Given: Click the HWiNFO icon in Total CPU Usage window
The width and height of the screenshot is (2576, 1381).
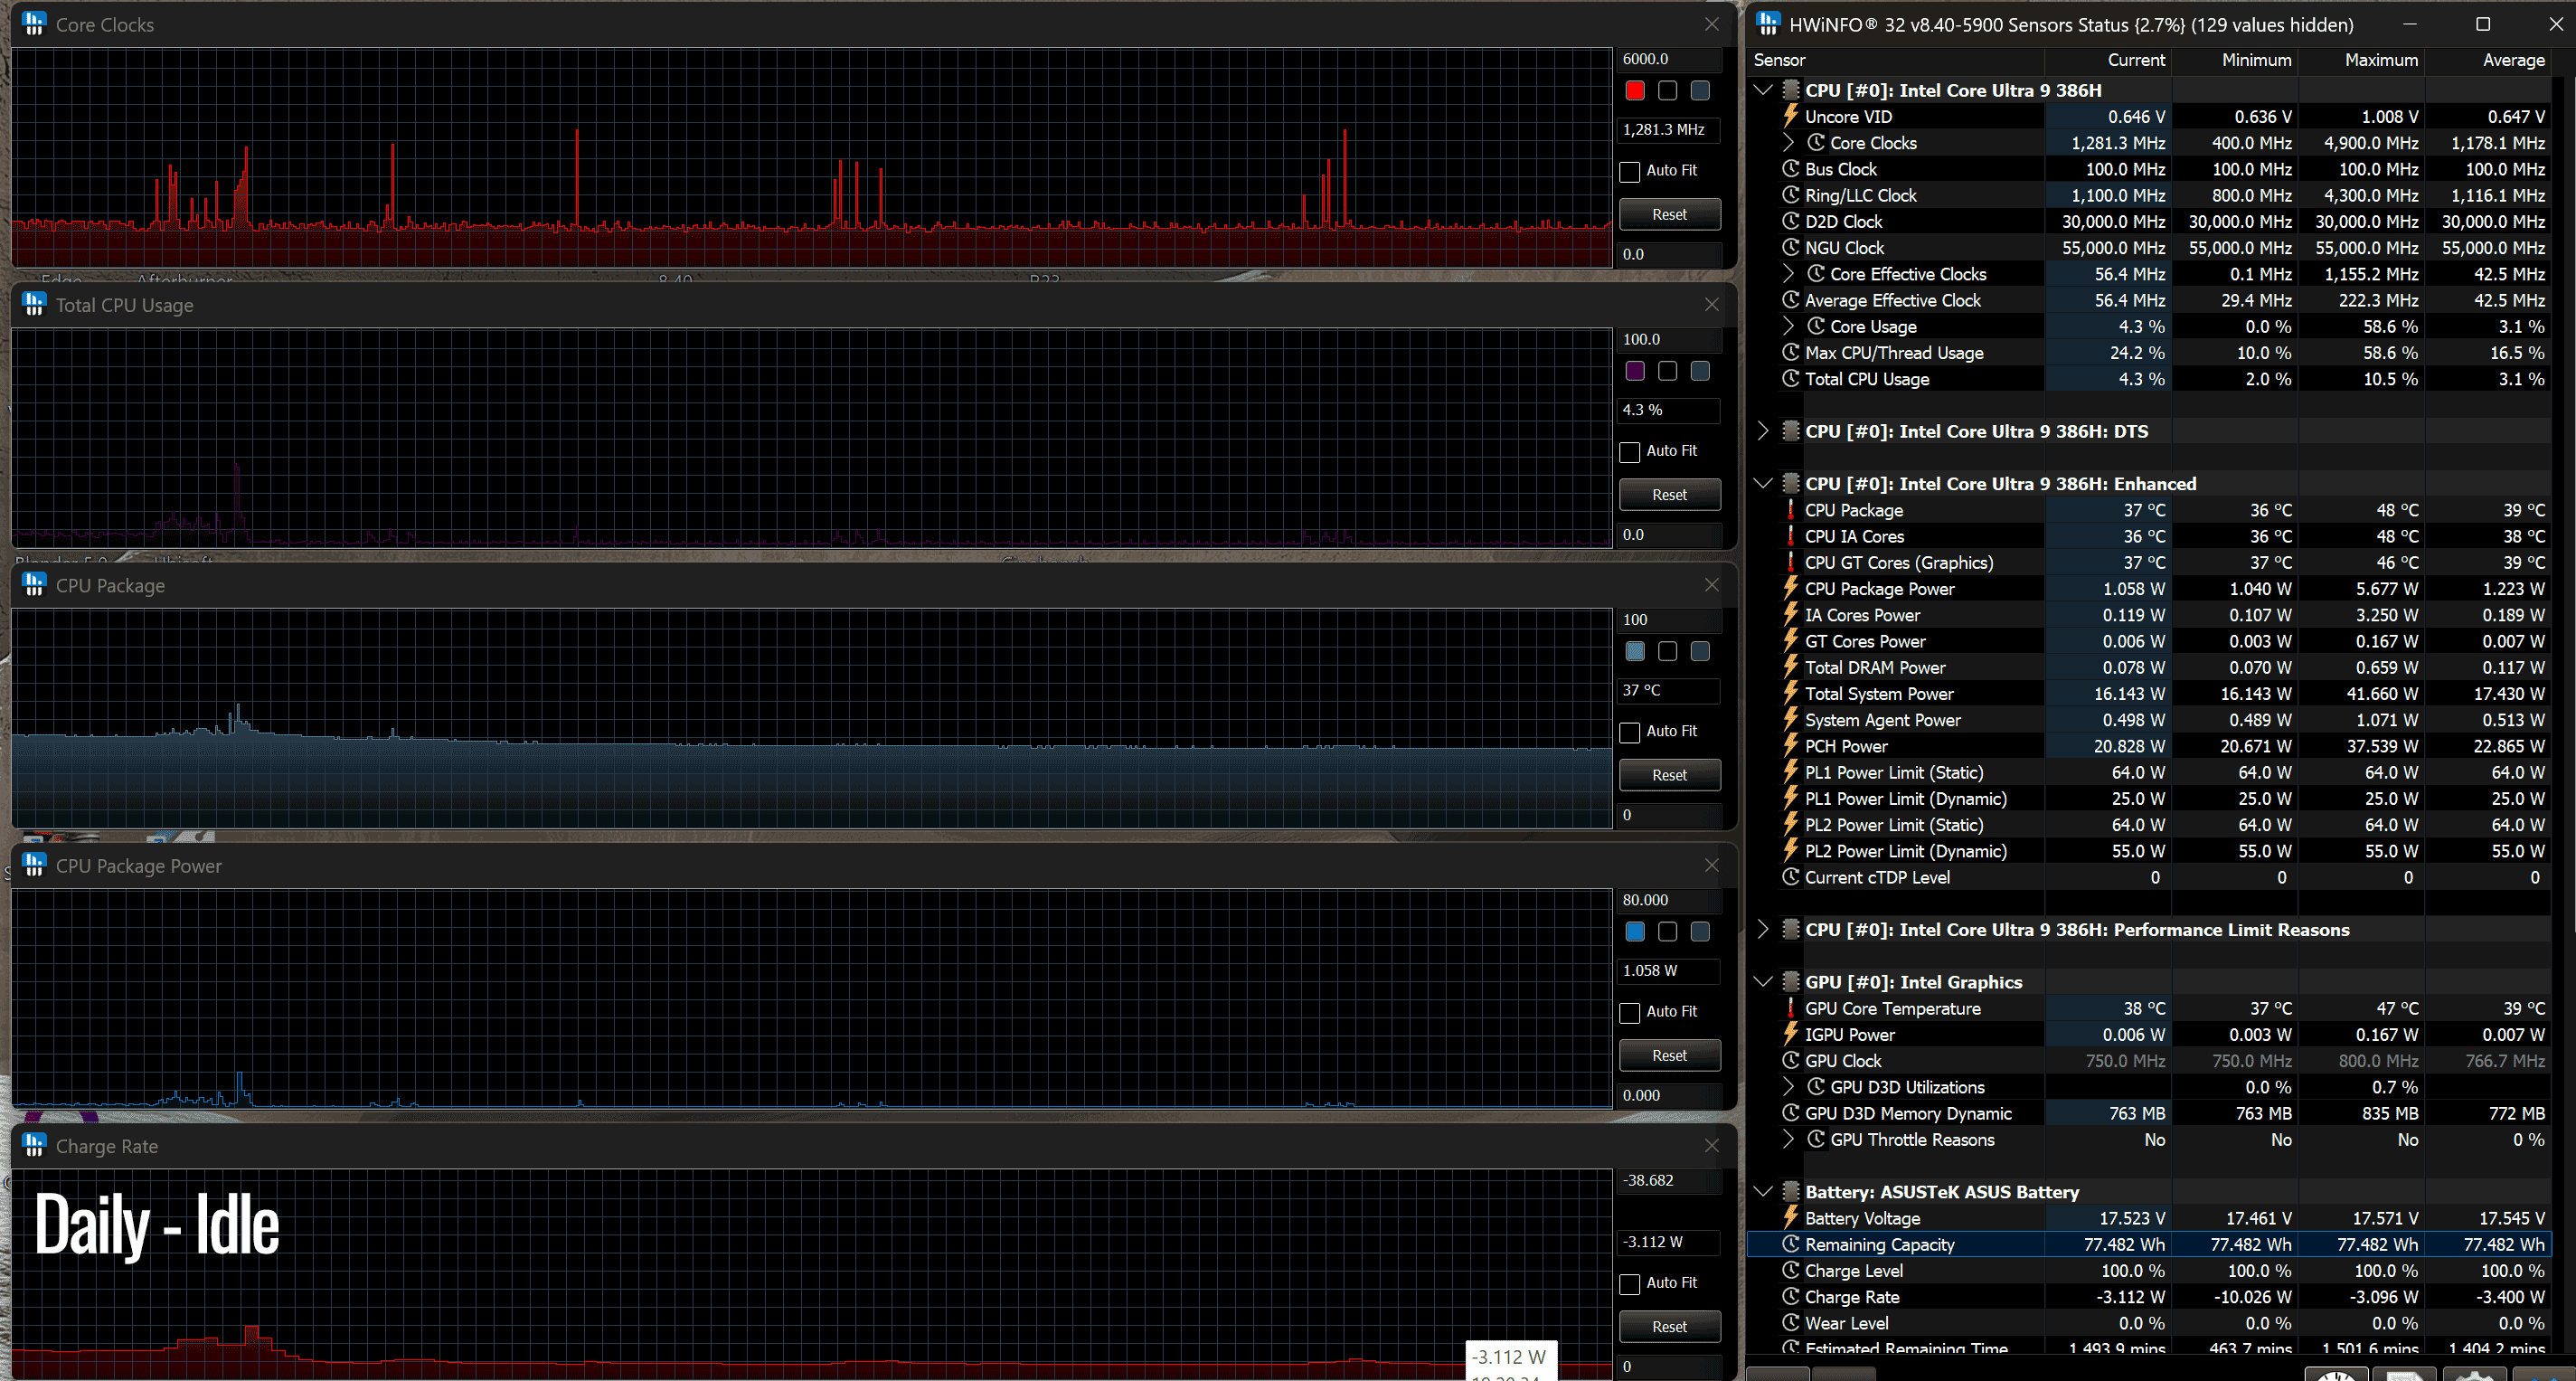Looking at the screenshot, I should 34,304.
